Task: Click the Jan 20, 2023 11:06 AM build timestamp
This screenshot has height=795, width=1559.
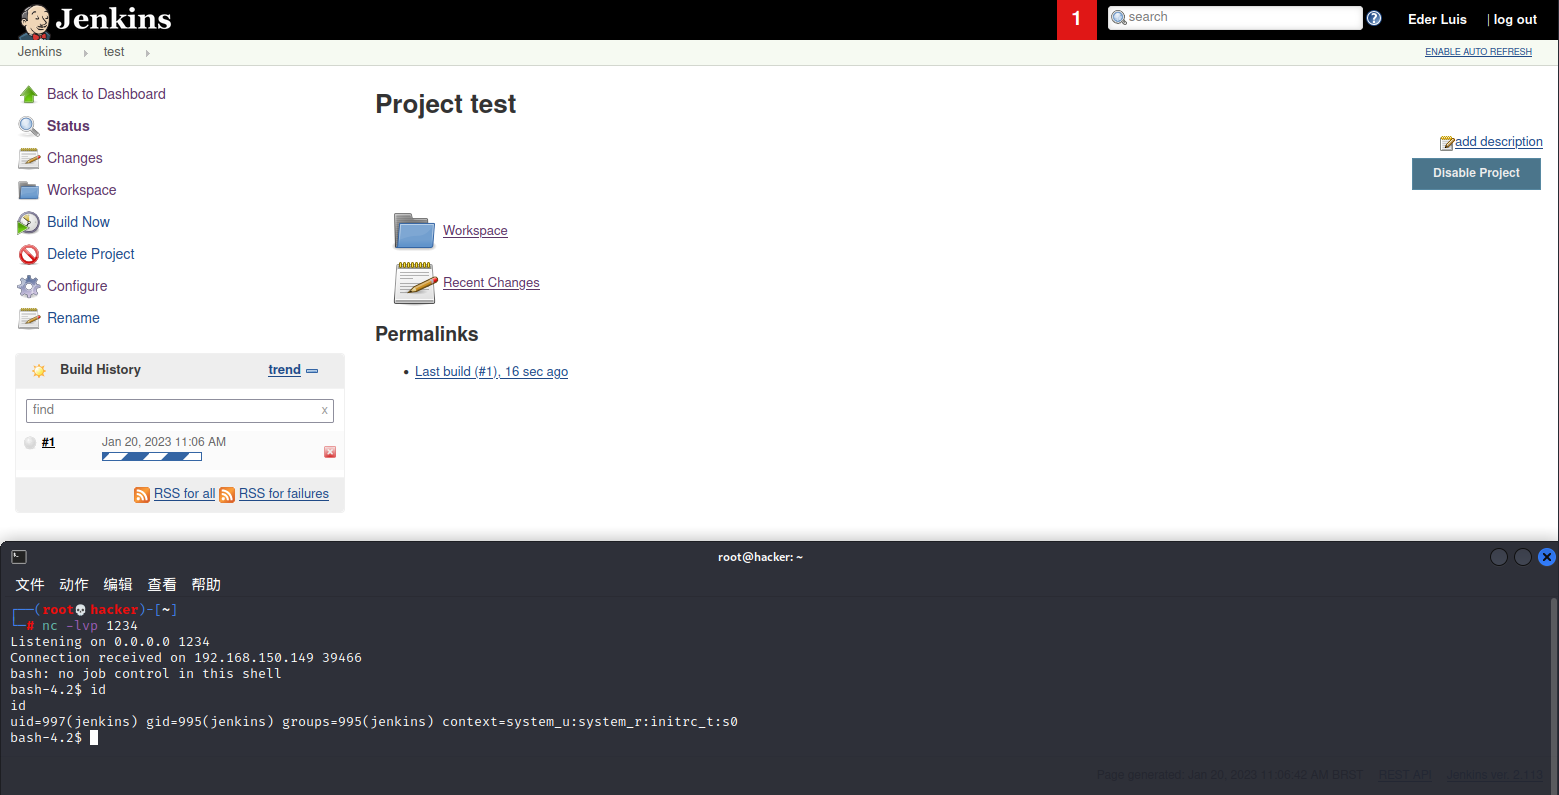Action: click(164, 442)
